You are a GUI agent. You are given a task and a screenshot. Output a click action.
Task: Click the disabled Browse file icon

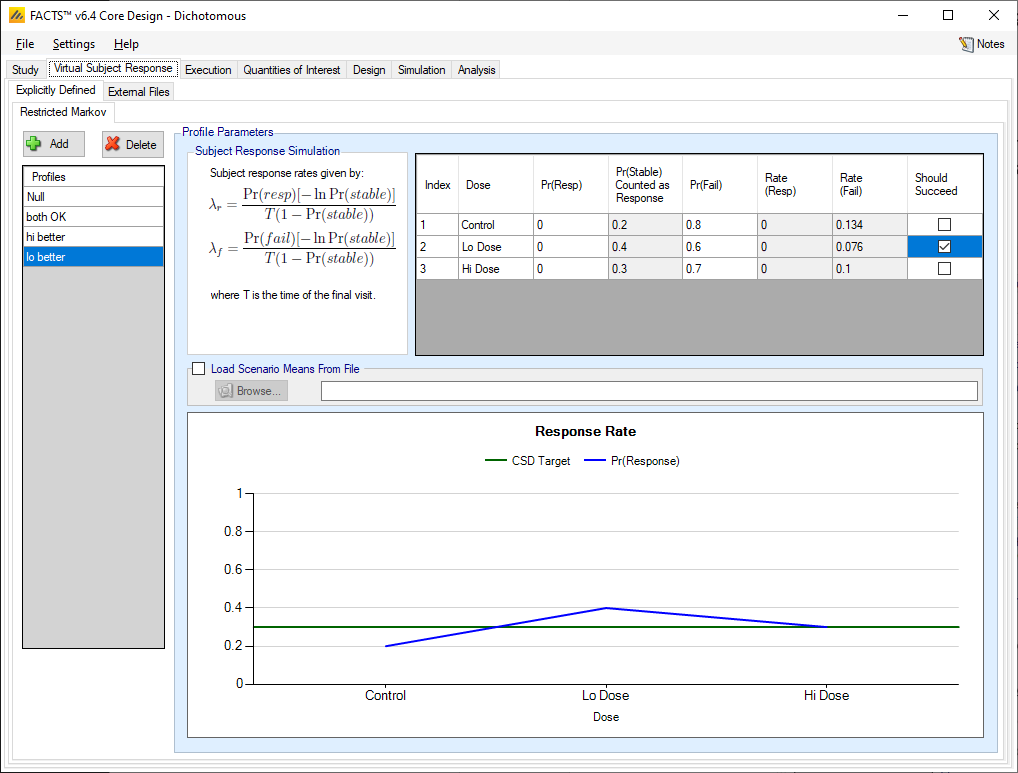click(x=225, y=391)
